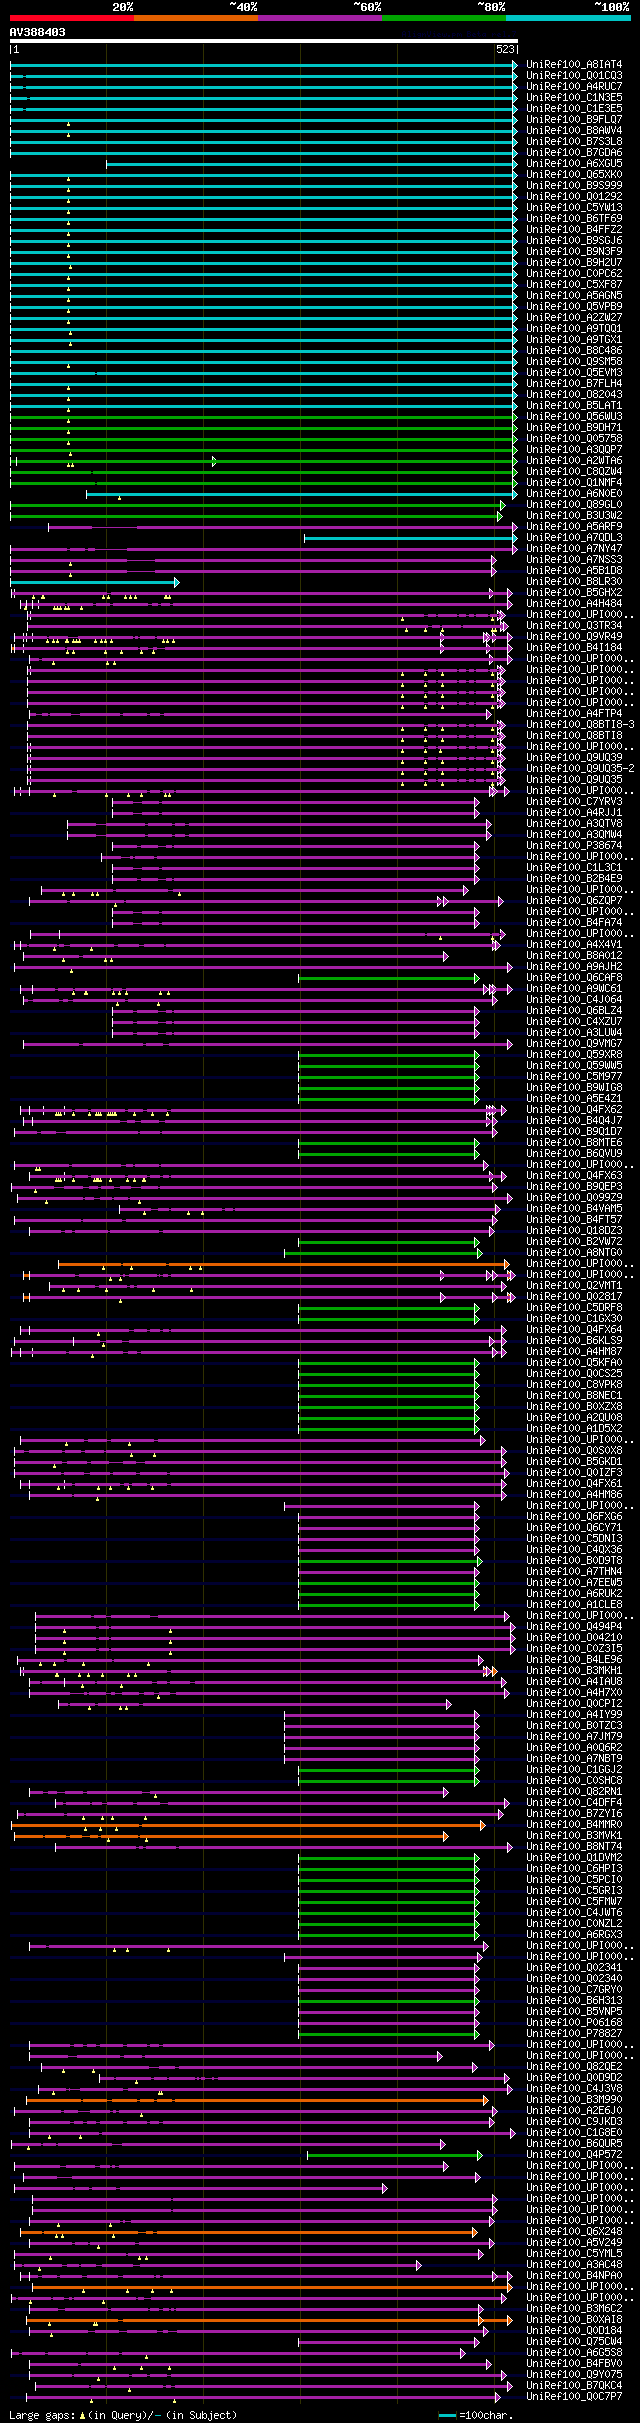Click the hit label UniRef100_A8IAT4

pos(574,65)
